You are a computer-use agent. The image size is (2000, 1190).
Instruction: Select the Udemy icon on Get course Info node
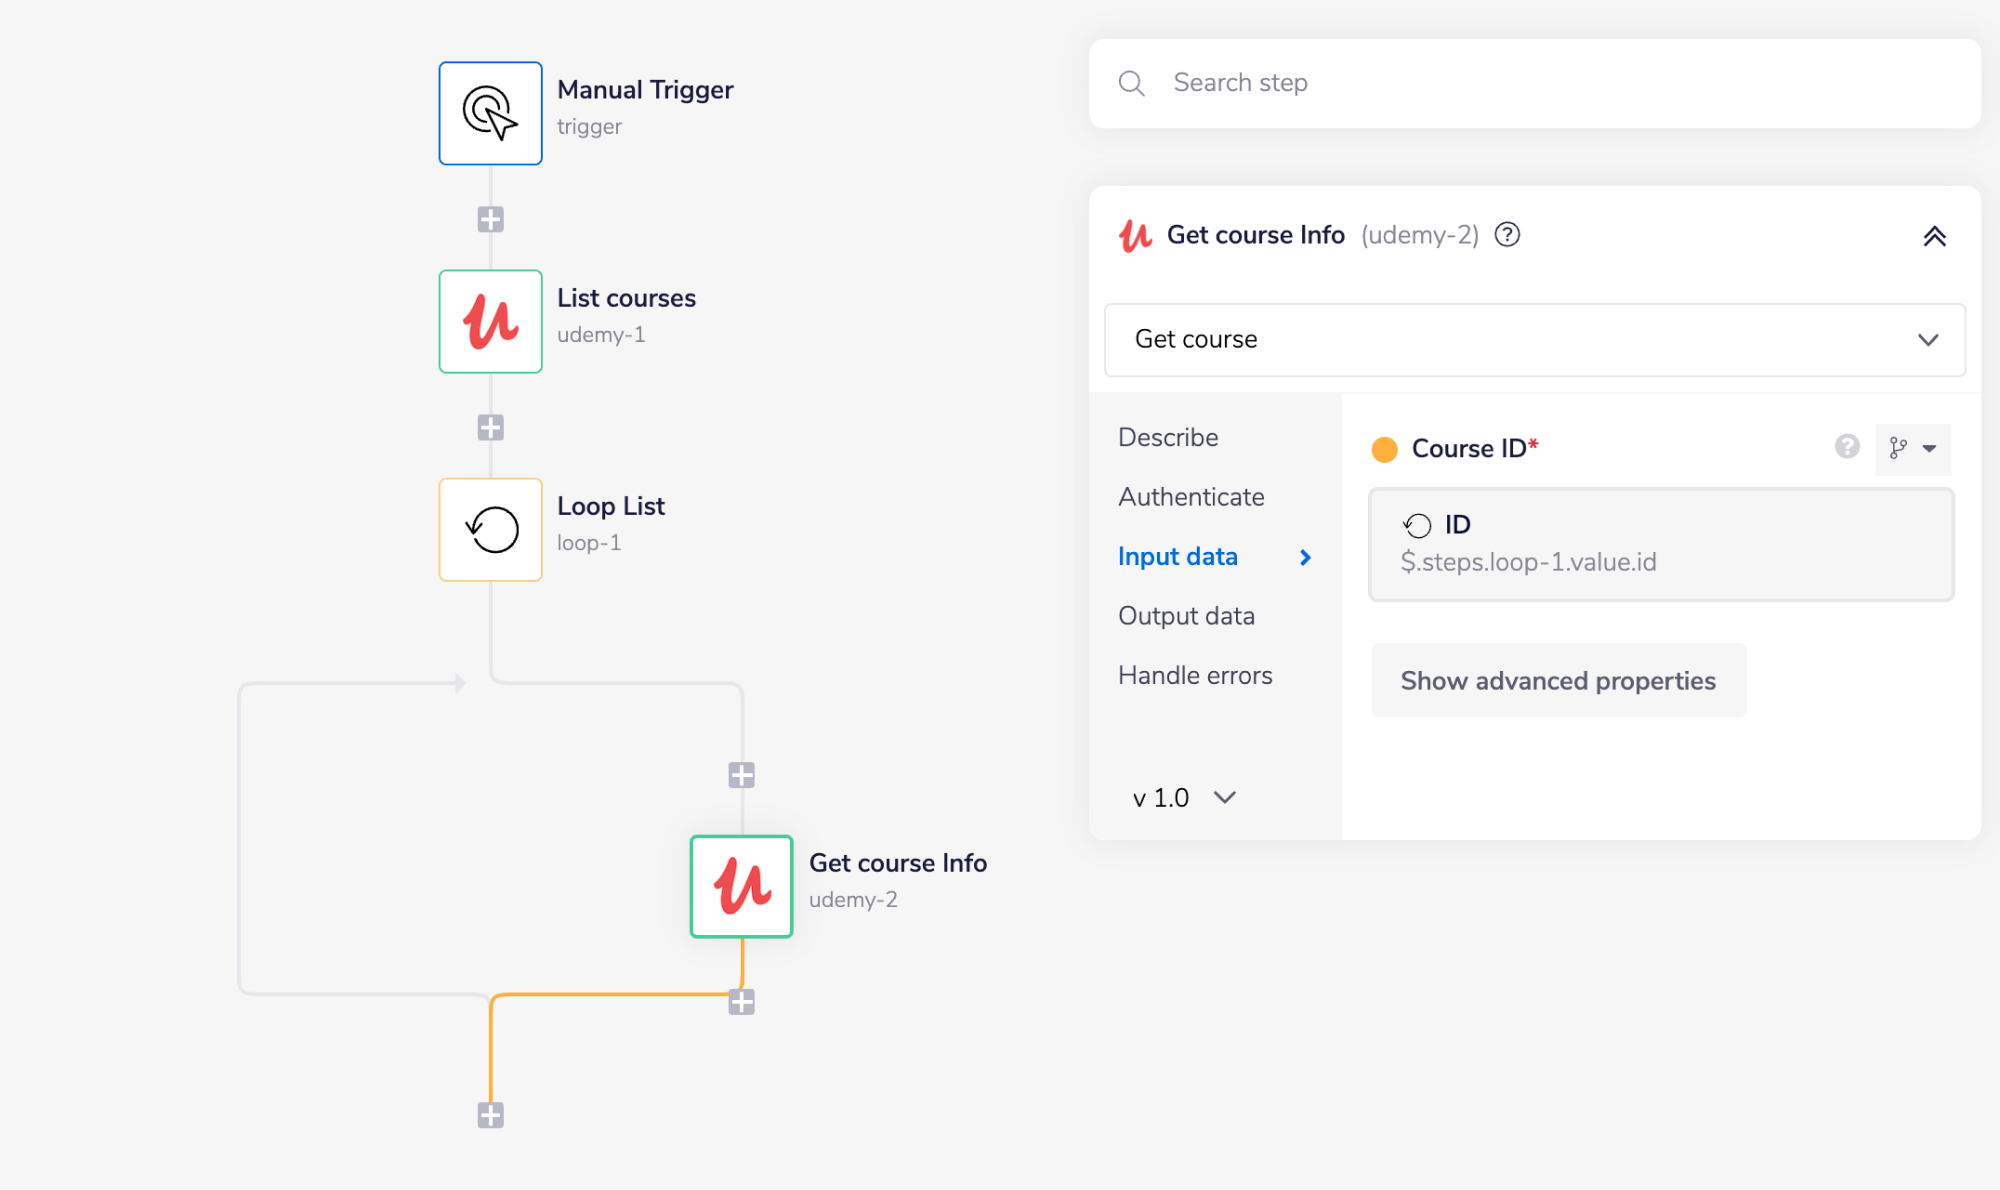pyautogui.click(x=740, y=886)
